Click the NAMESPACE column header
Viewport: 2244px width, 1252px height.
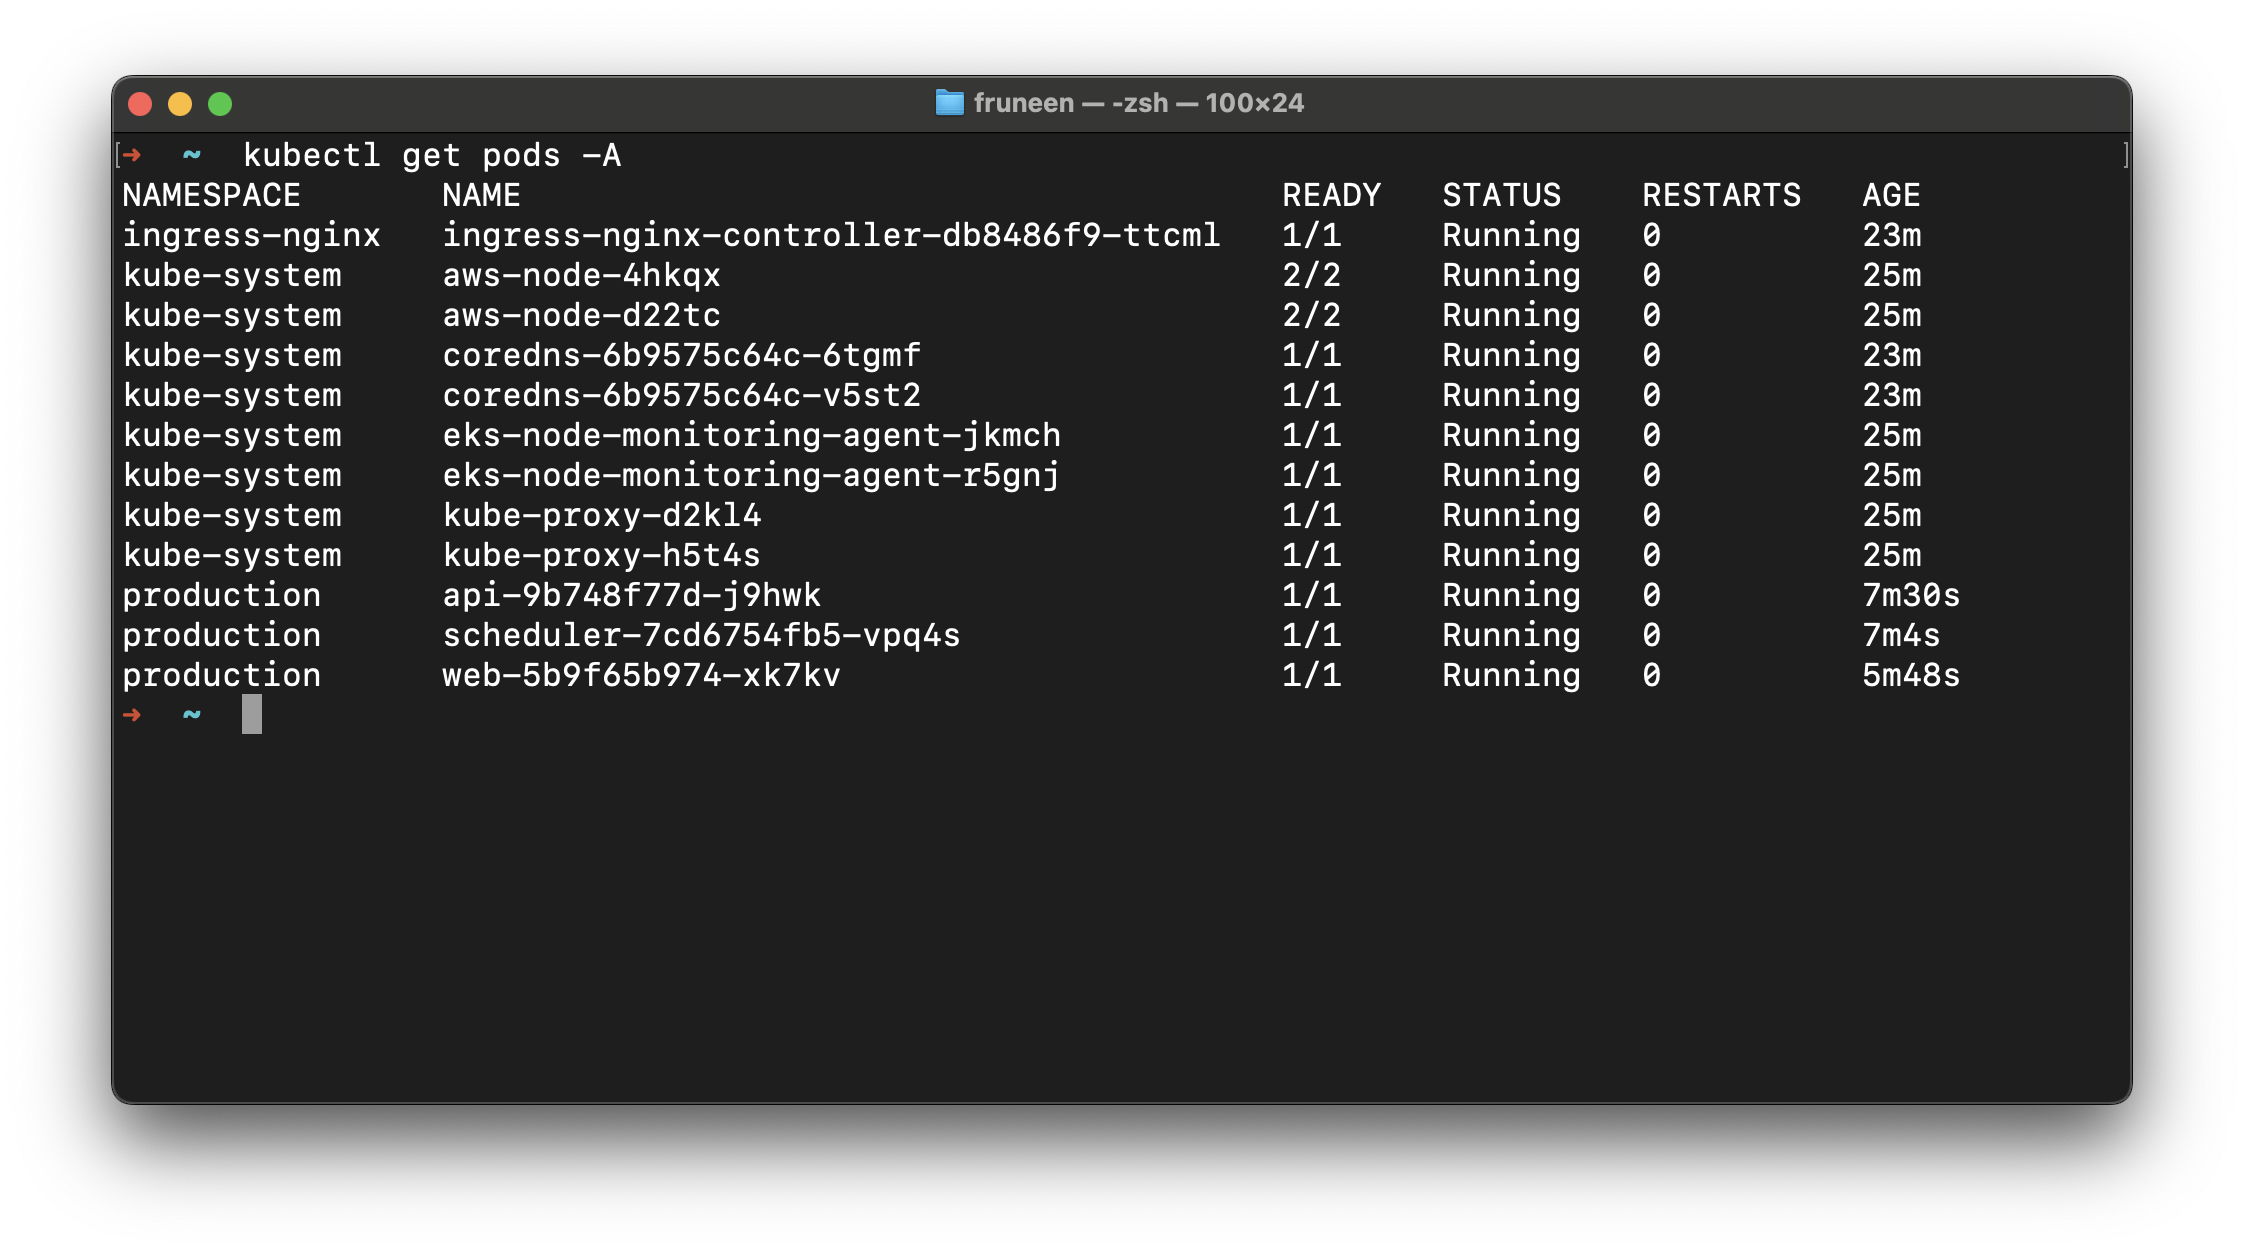[x=211, y=195]
